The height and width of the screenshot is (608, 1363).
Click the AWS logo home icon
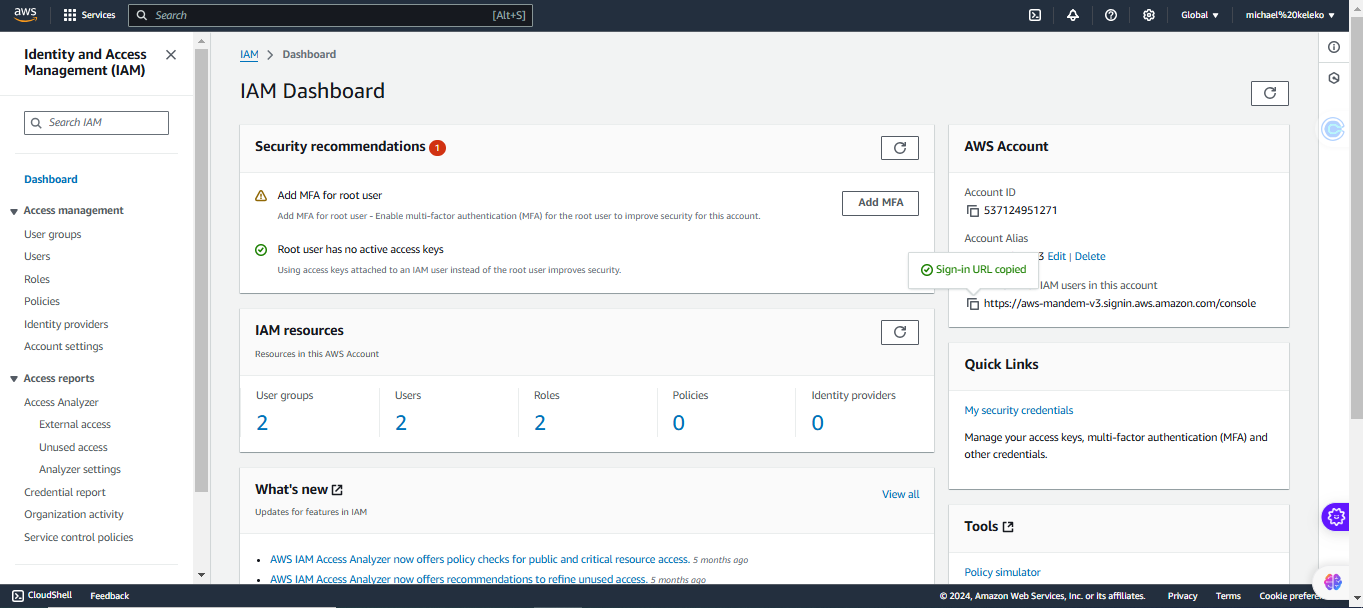(25, 15)
